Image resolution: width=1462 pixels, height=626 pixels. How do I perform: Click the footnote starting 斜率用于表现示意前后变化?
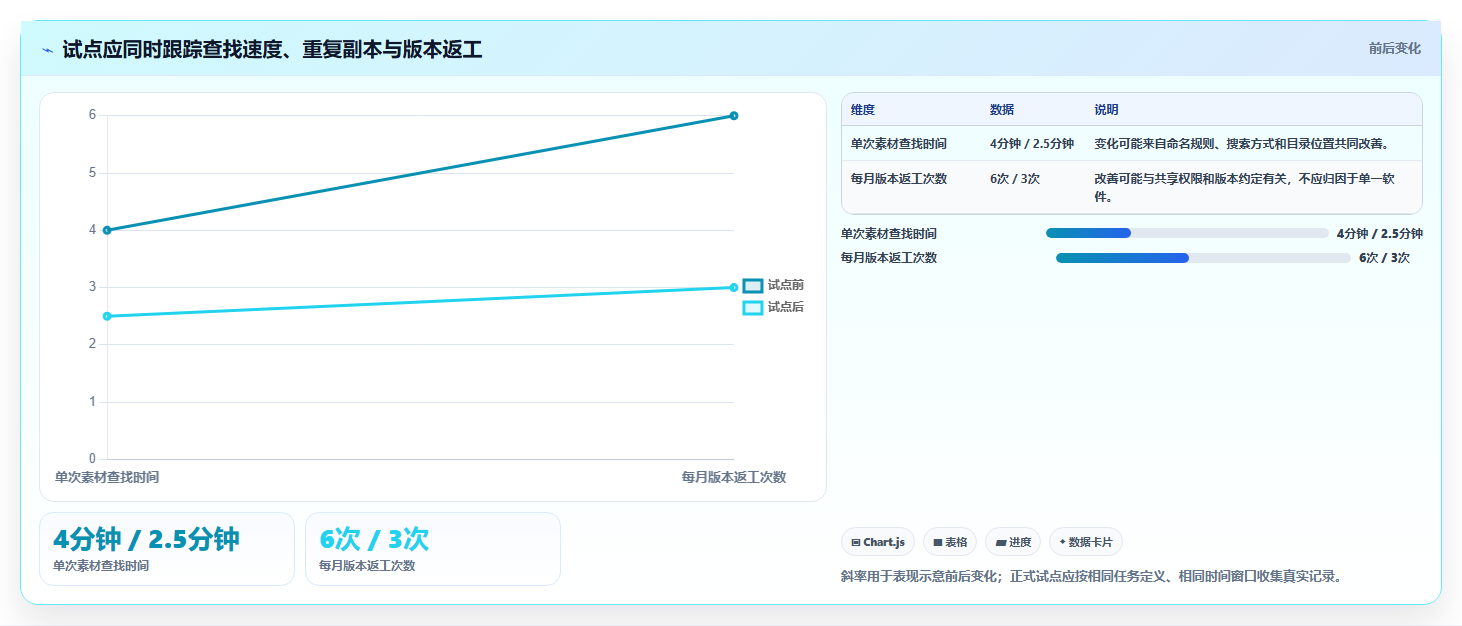tap(1091, 577)
